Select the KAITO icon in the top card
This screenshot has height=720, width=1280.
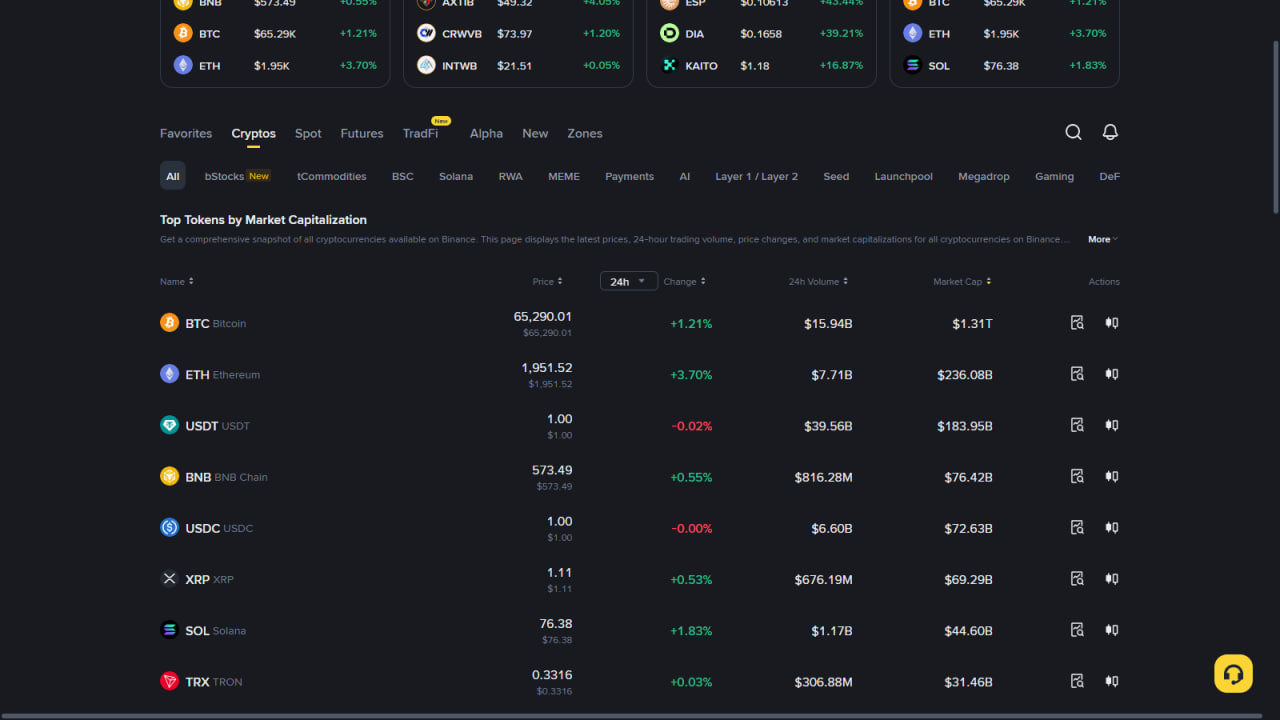669,65
